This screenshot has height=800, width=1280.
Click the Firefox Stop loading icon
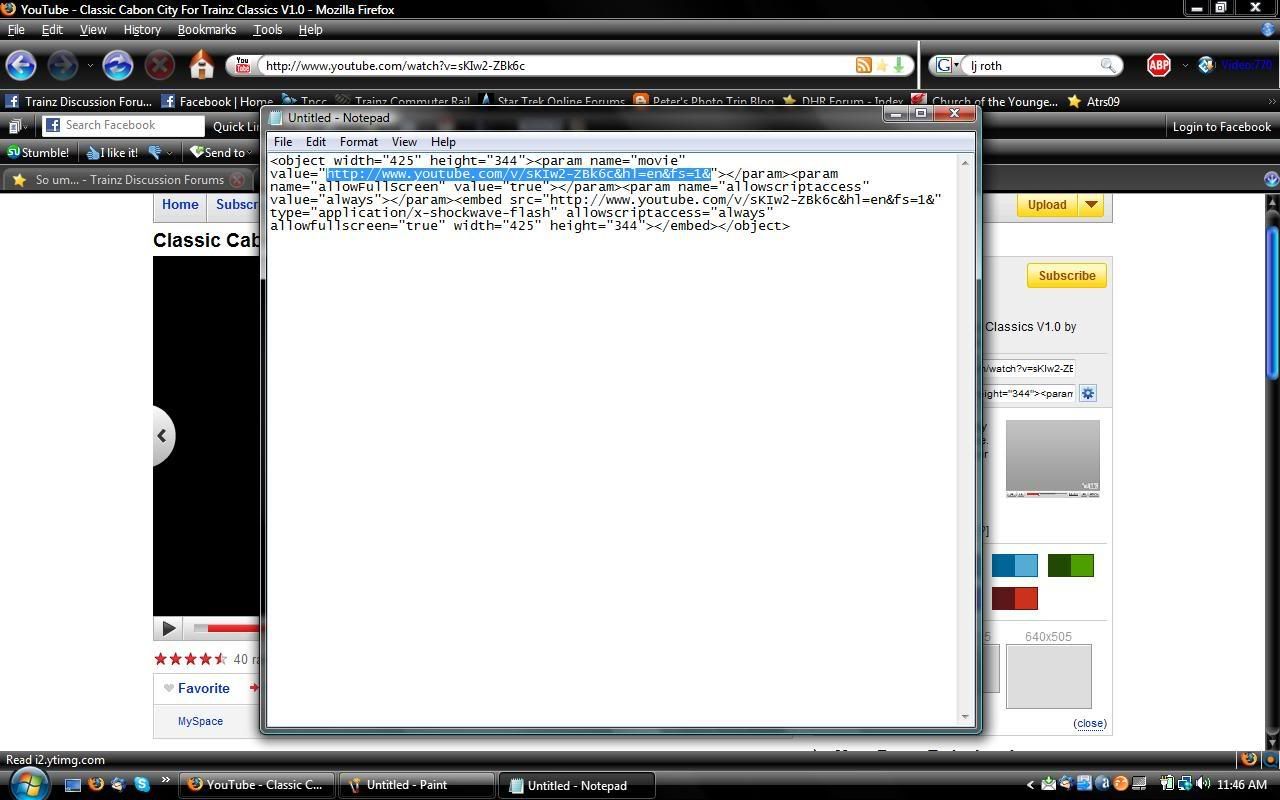[x=159, y=66]
